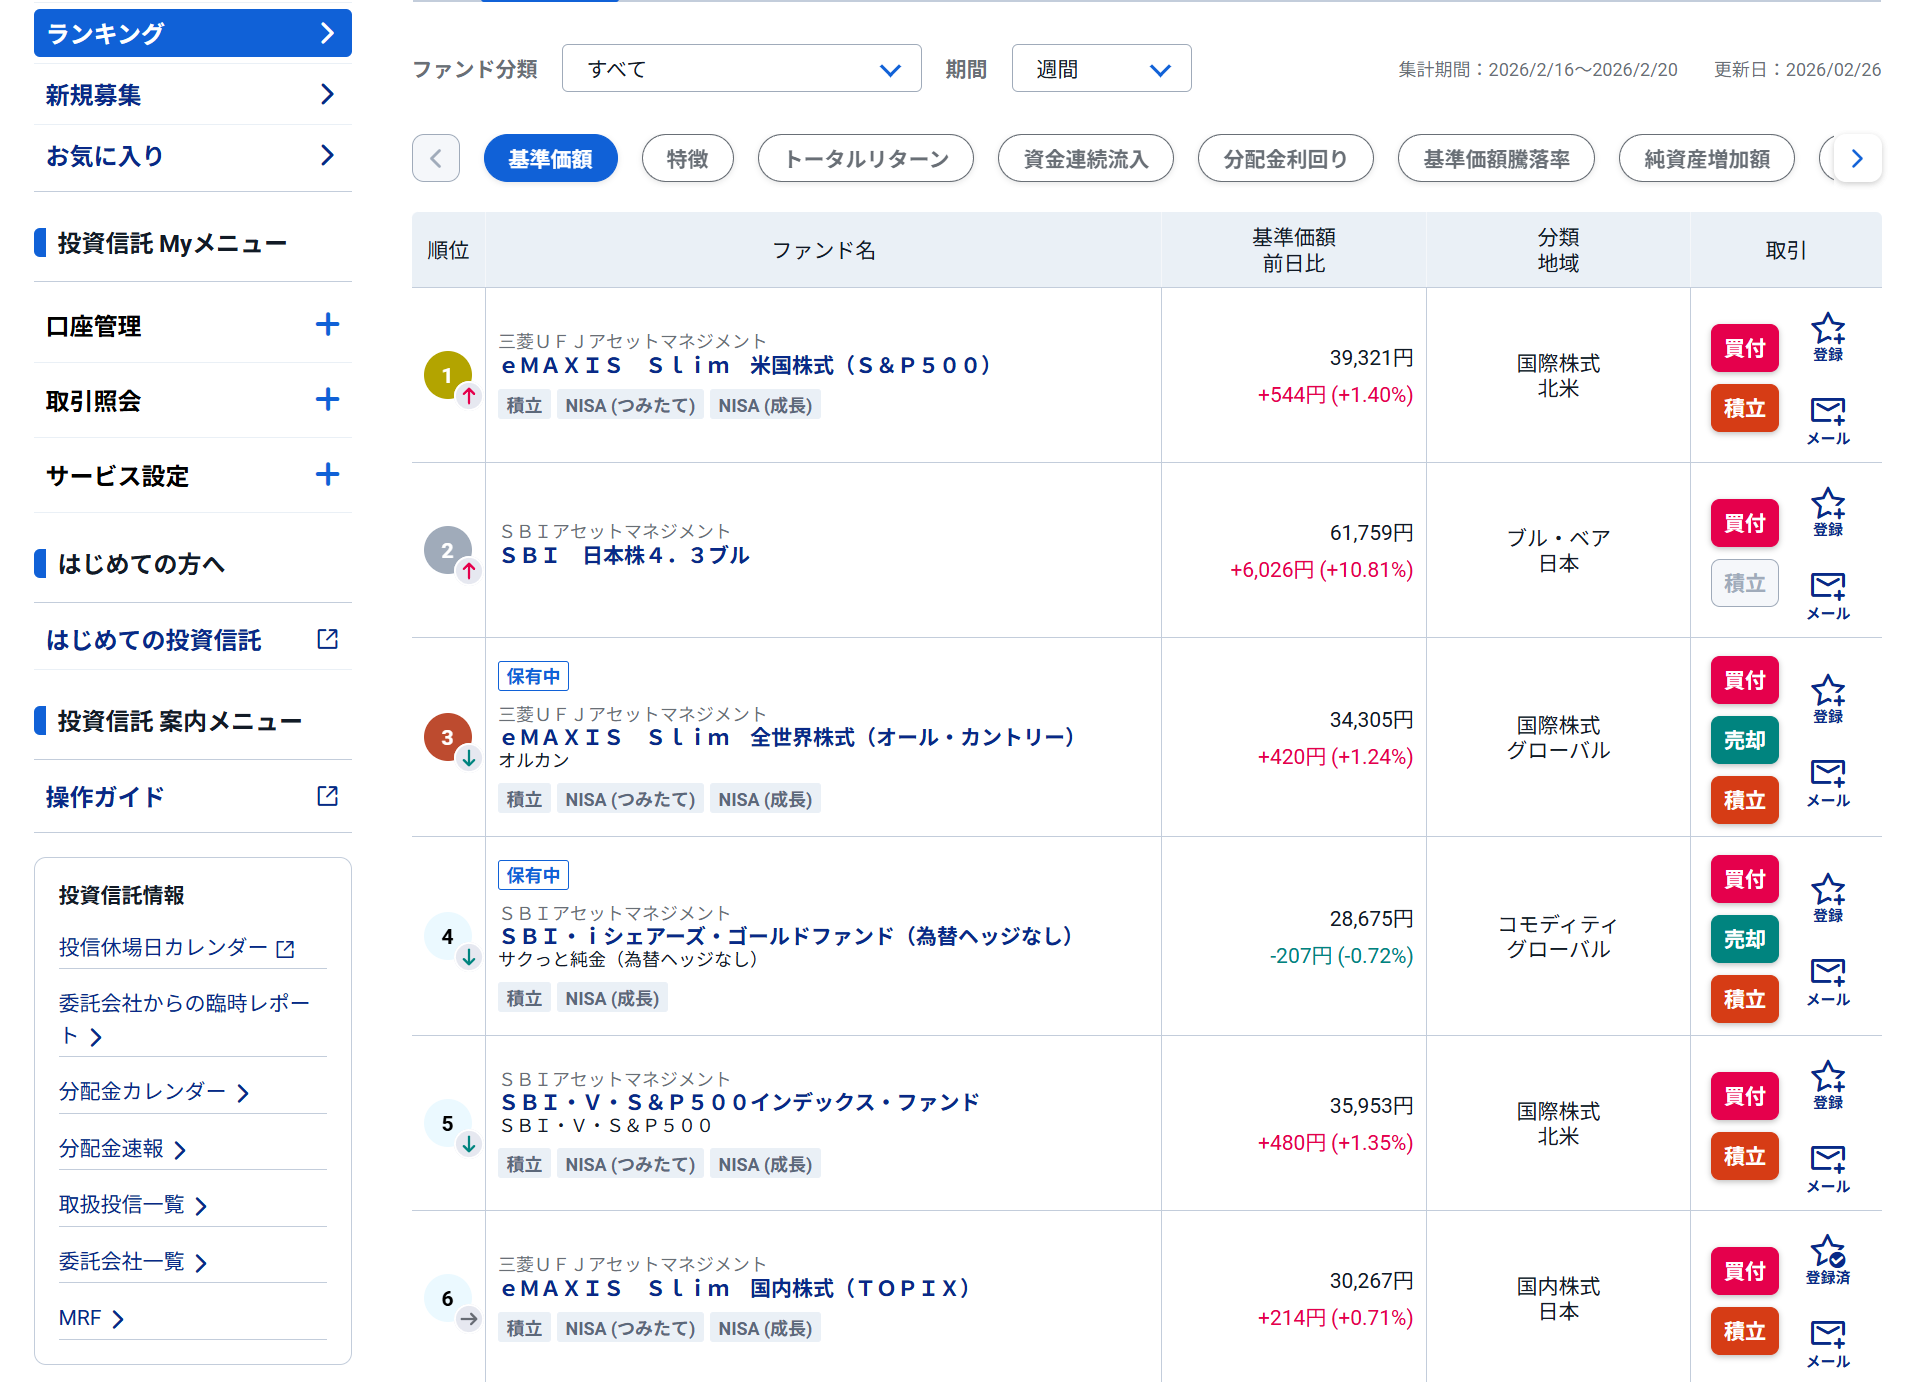Click star register icon for SBI ゴールドファンド
Image resolution: width=1915 pixels, height=1382 pixels.
(1827, 896)
